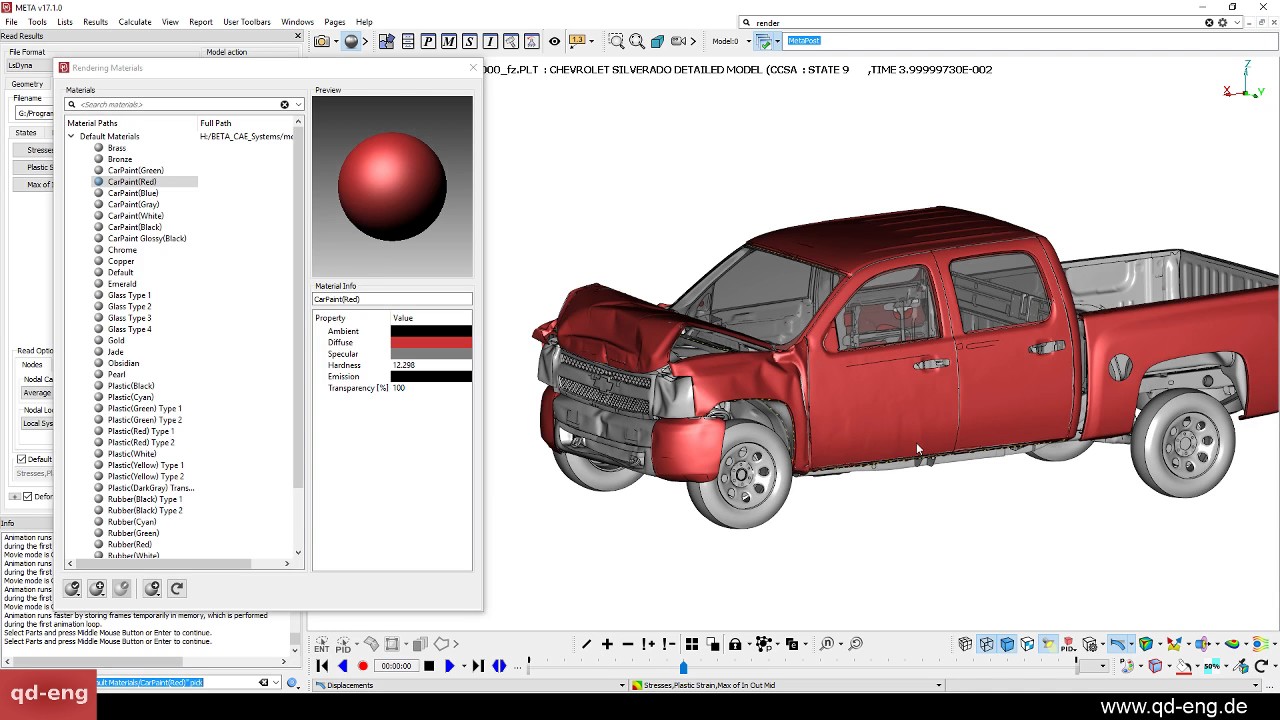Select Glass Type 1 material
The image size is (1280, 720).
[x=129, y=295]
